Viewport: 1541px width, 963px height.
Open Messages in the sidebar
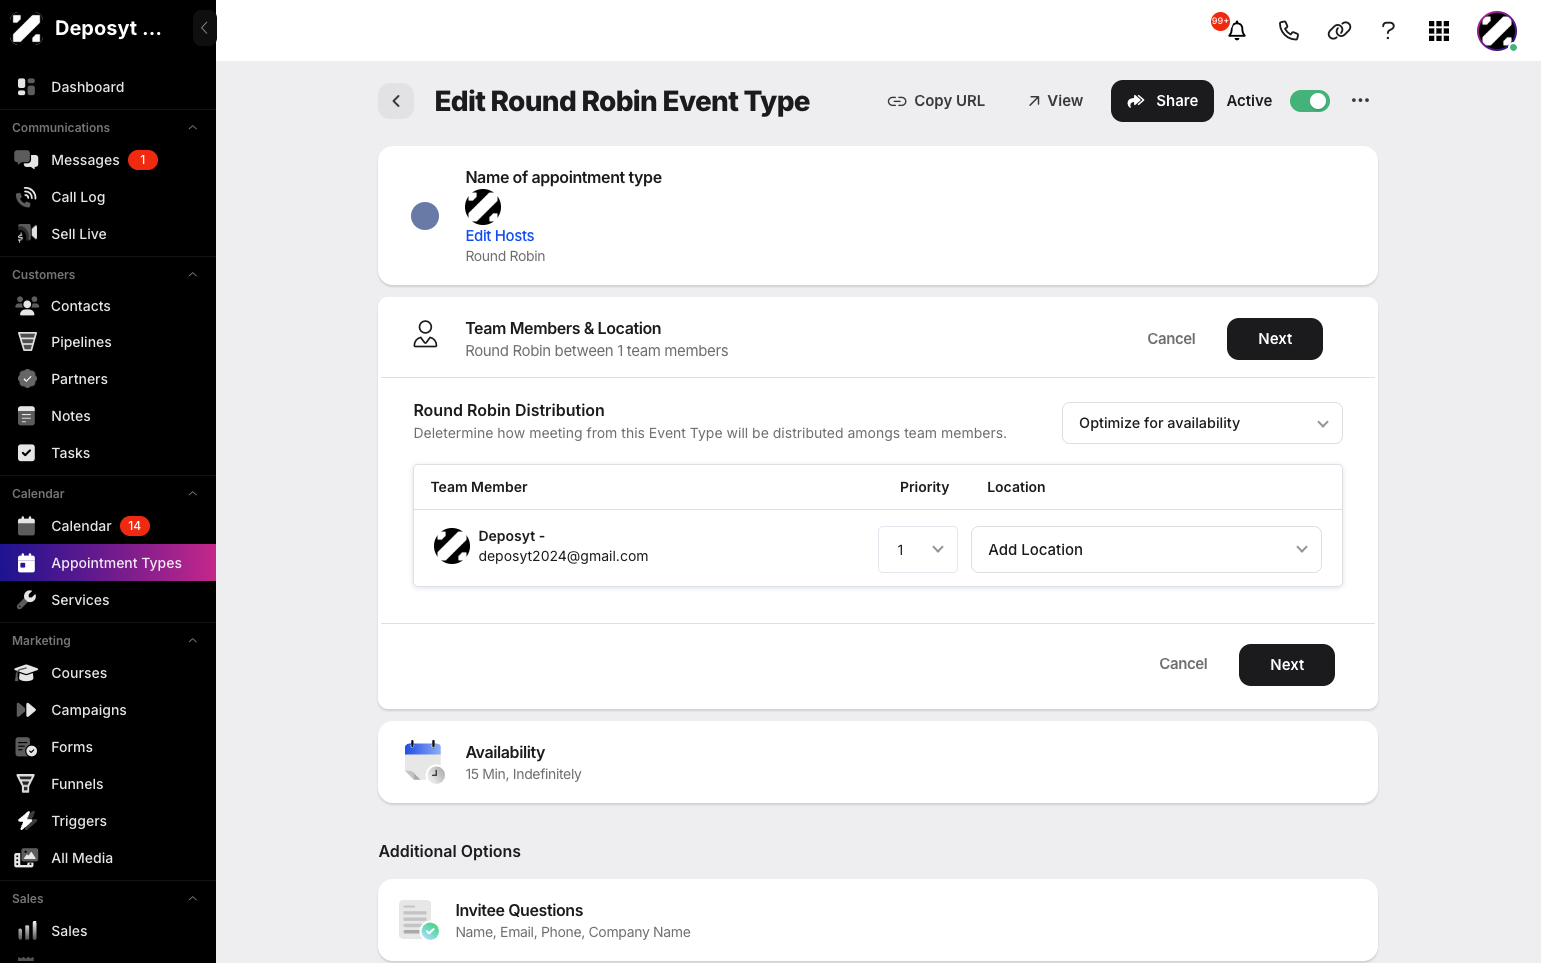pos(108,160)
